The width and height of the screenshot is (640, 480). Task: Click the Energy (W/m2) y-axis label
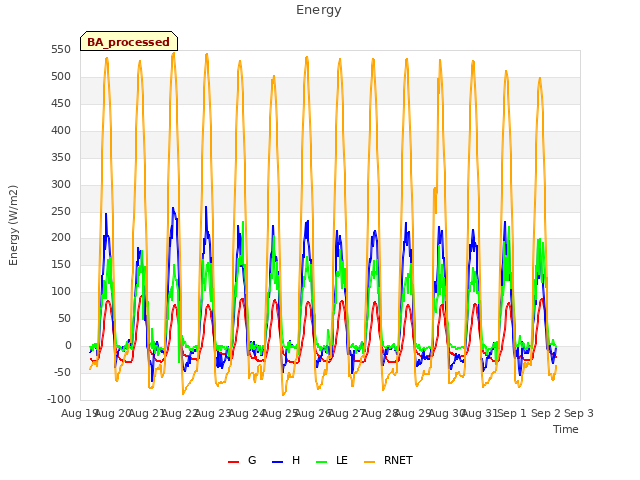coord(13,225)
